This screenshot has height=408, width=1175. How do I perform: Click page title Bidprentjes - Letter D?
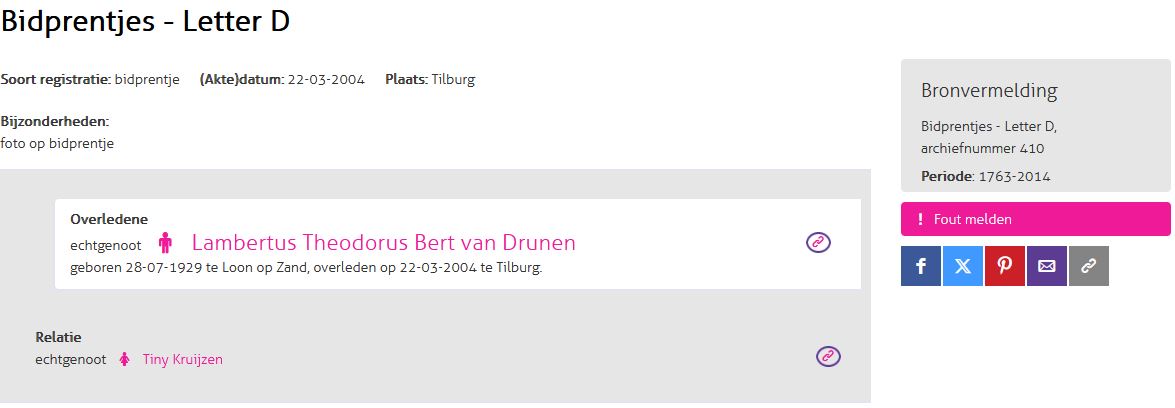[x=146, y=22]
